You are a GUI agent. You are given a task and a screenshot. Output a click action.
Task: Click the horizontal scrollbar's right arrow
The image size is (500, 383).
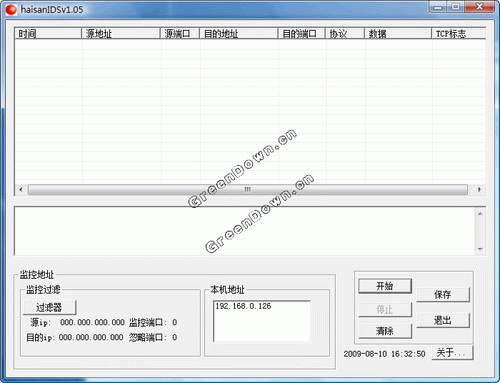pos(479,190)
